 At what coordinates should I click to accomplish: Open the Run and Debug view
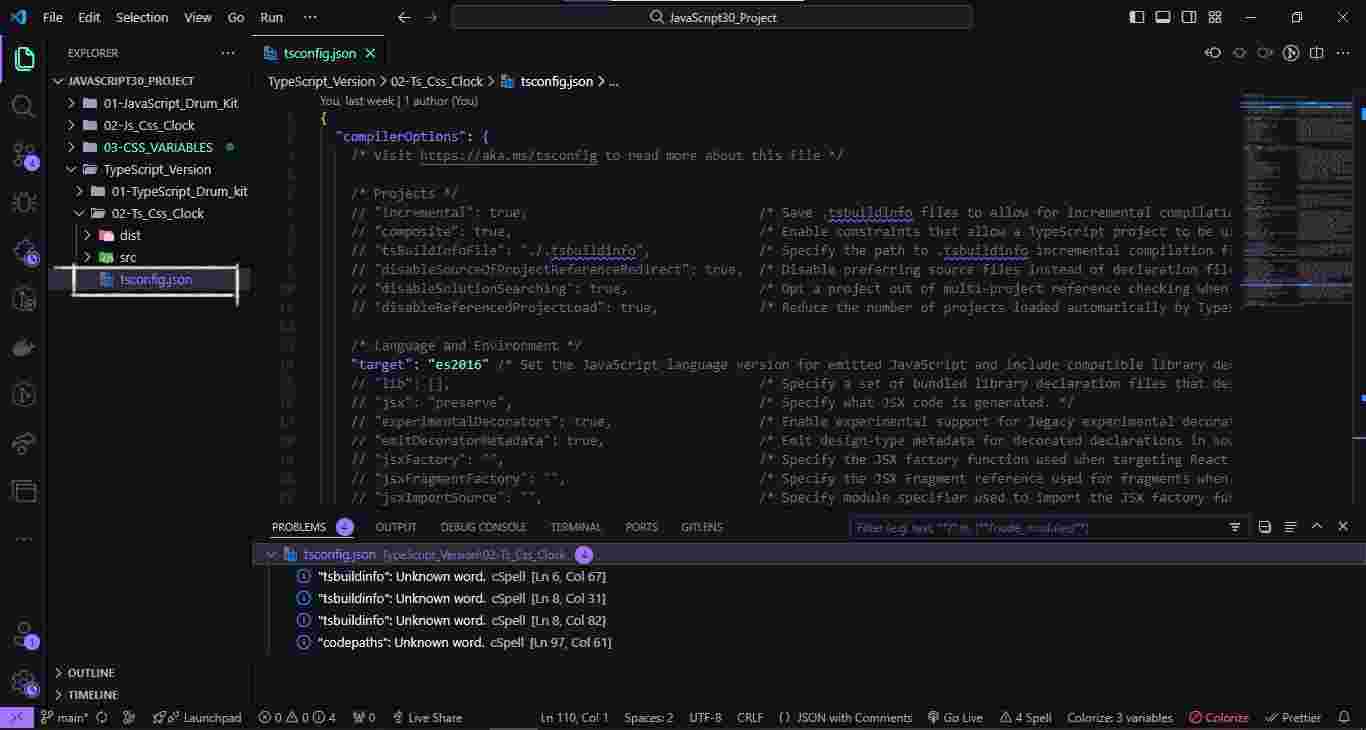click(x=24, y=202)
